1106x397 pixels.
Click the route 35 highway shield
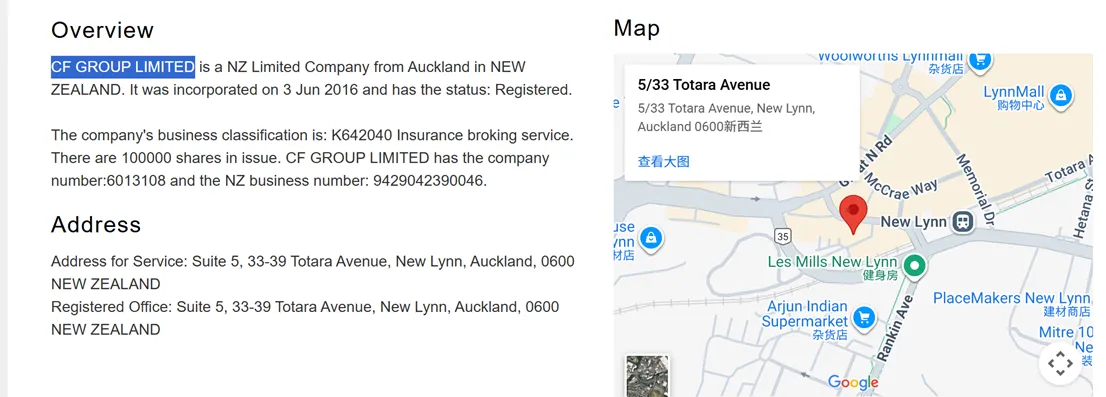click(x=782, y=236)
